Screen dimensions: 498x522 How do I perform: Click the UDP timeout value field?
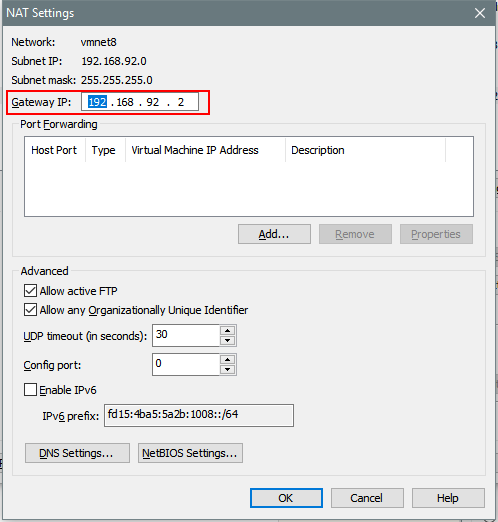[x=186, y=335]
